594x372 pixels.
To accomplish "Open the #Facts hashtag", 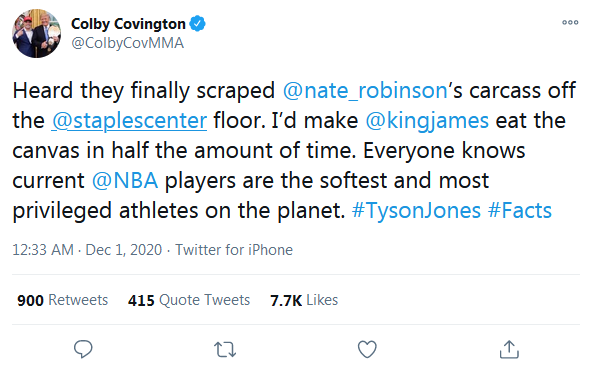I will click(x=520, y=210).
